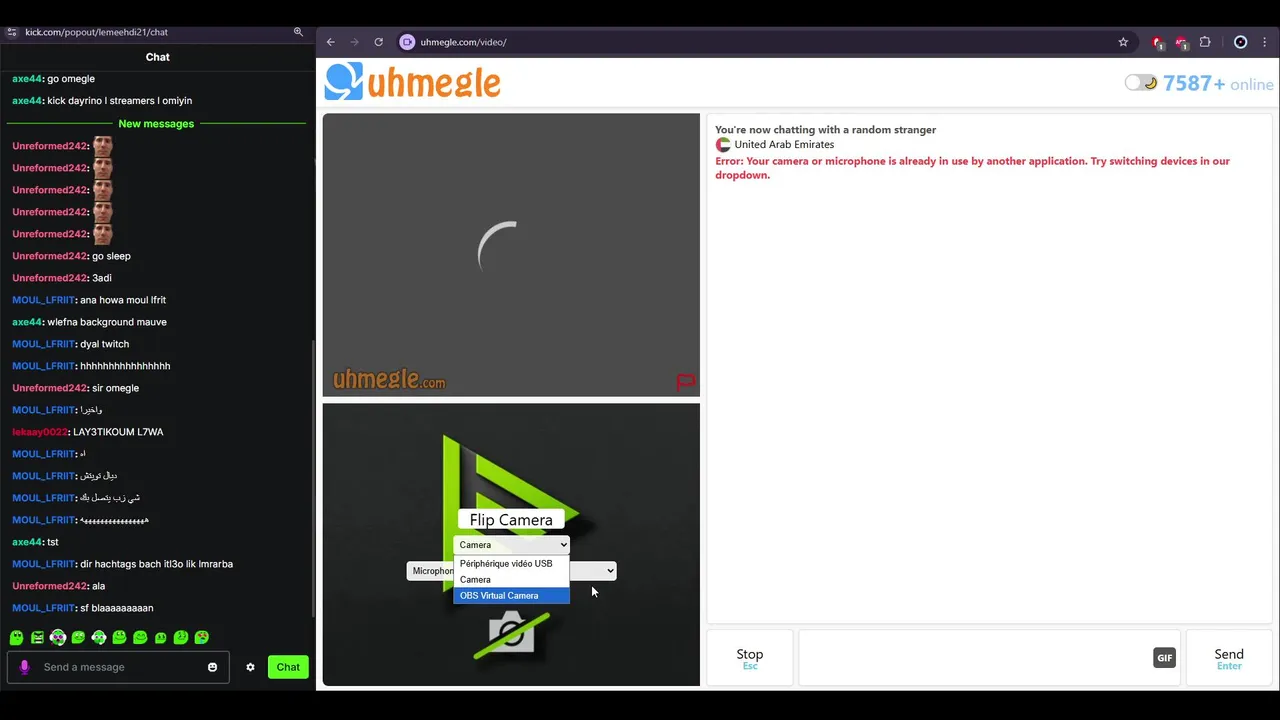The width and height of the screenshot is (1280, 720).
Task: Go back in the uhmegle browser window
Action: tap(331, 42)
